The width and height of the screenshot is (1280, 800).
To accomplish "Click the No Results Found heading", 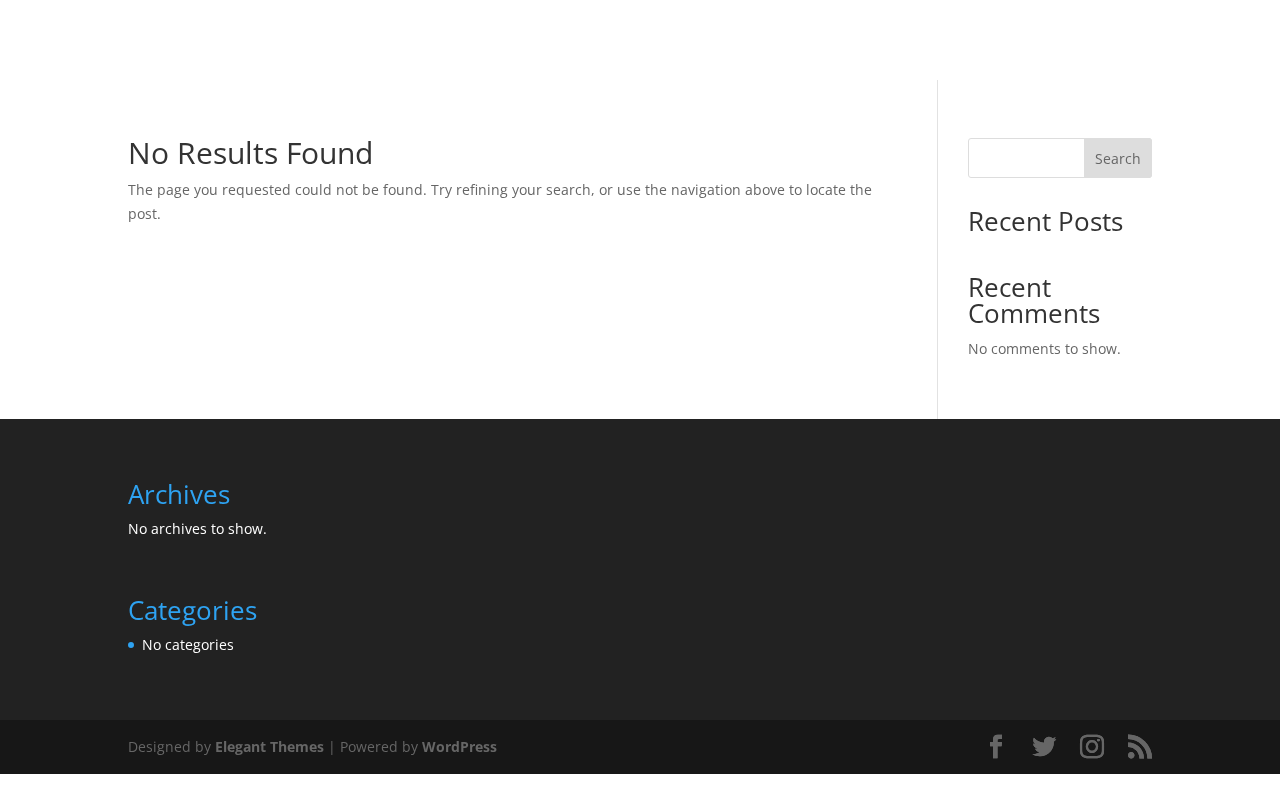I will point(250,153).
